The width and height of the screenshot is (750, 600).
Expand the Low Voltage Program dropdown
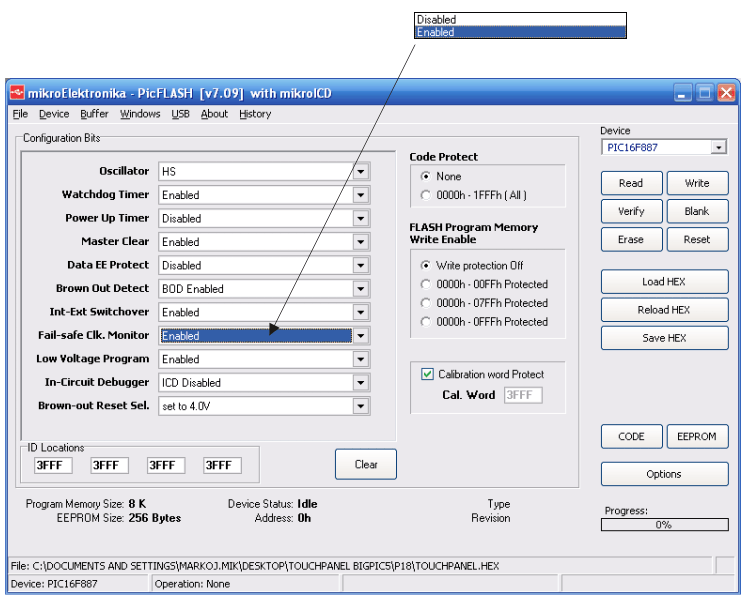tap(361, 359)
